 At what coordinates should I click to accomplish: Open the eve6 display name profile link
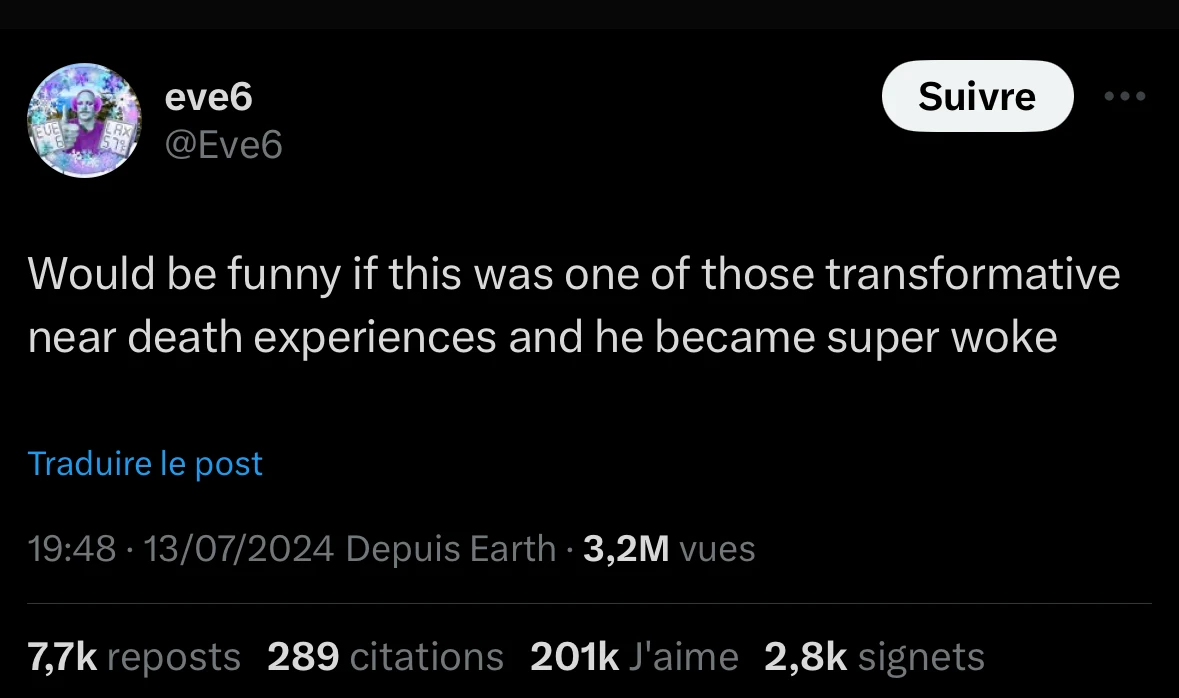208,97
